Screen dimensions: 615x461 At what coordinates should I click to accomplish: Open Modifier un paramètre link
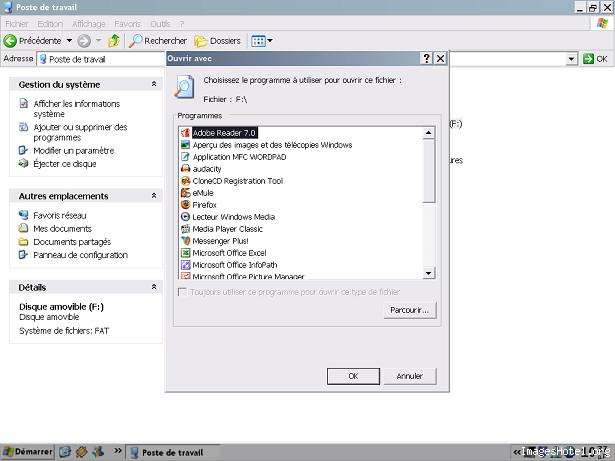click(x=74, y=151)
